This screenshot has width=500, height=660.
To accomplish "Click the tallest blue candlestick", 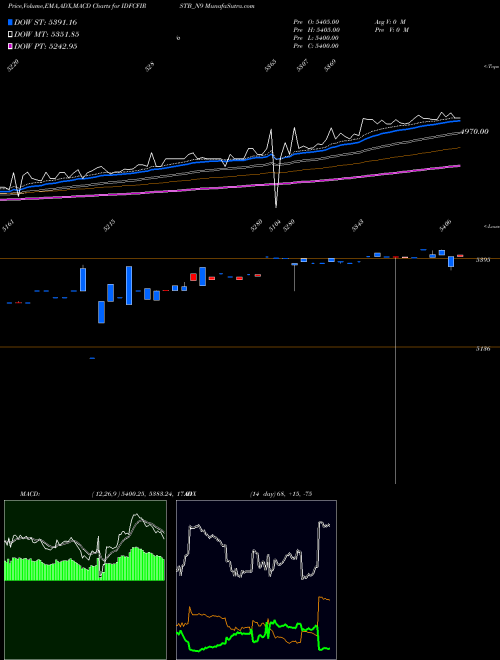I will [129, 285].
